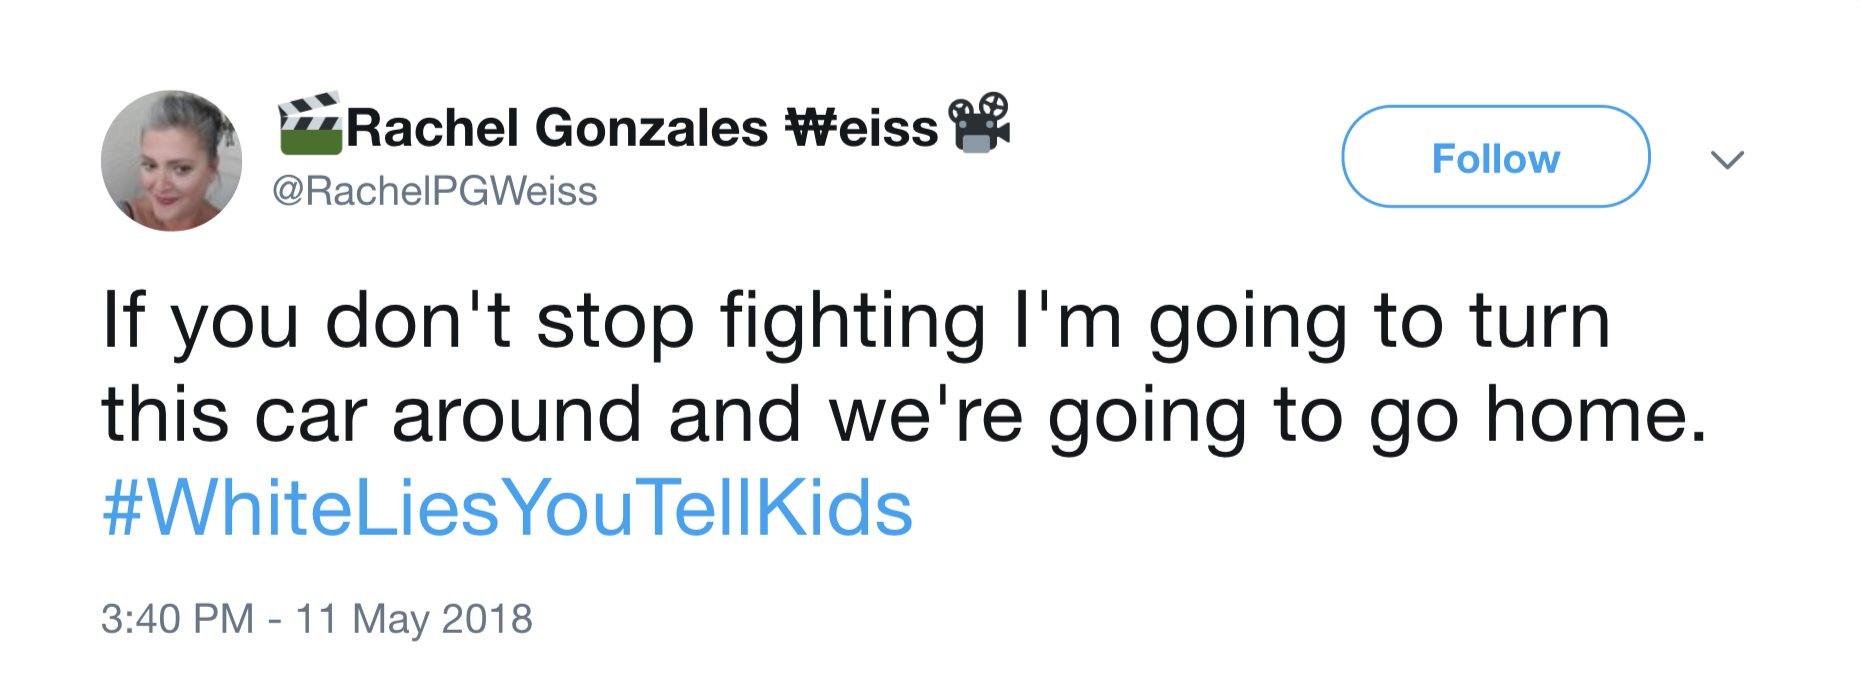Click the hash symbol of the hashtag
1861x677 pixels.
point(123,508)
